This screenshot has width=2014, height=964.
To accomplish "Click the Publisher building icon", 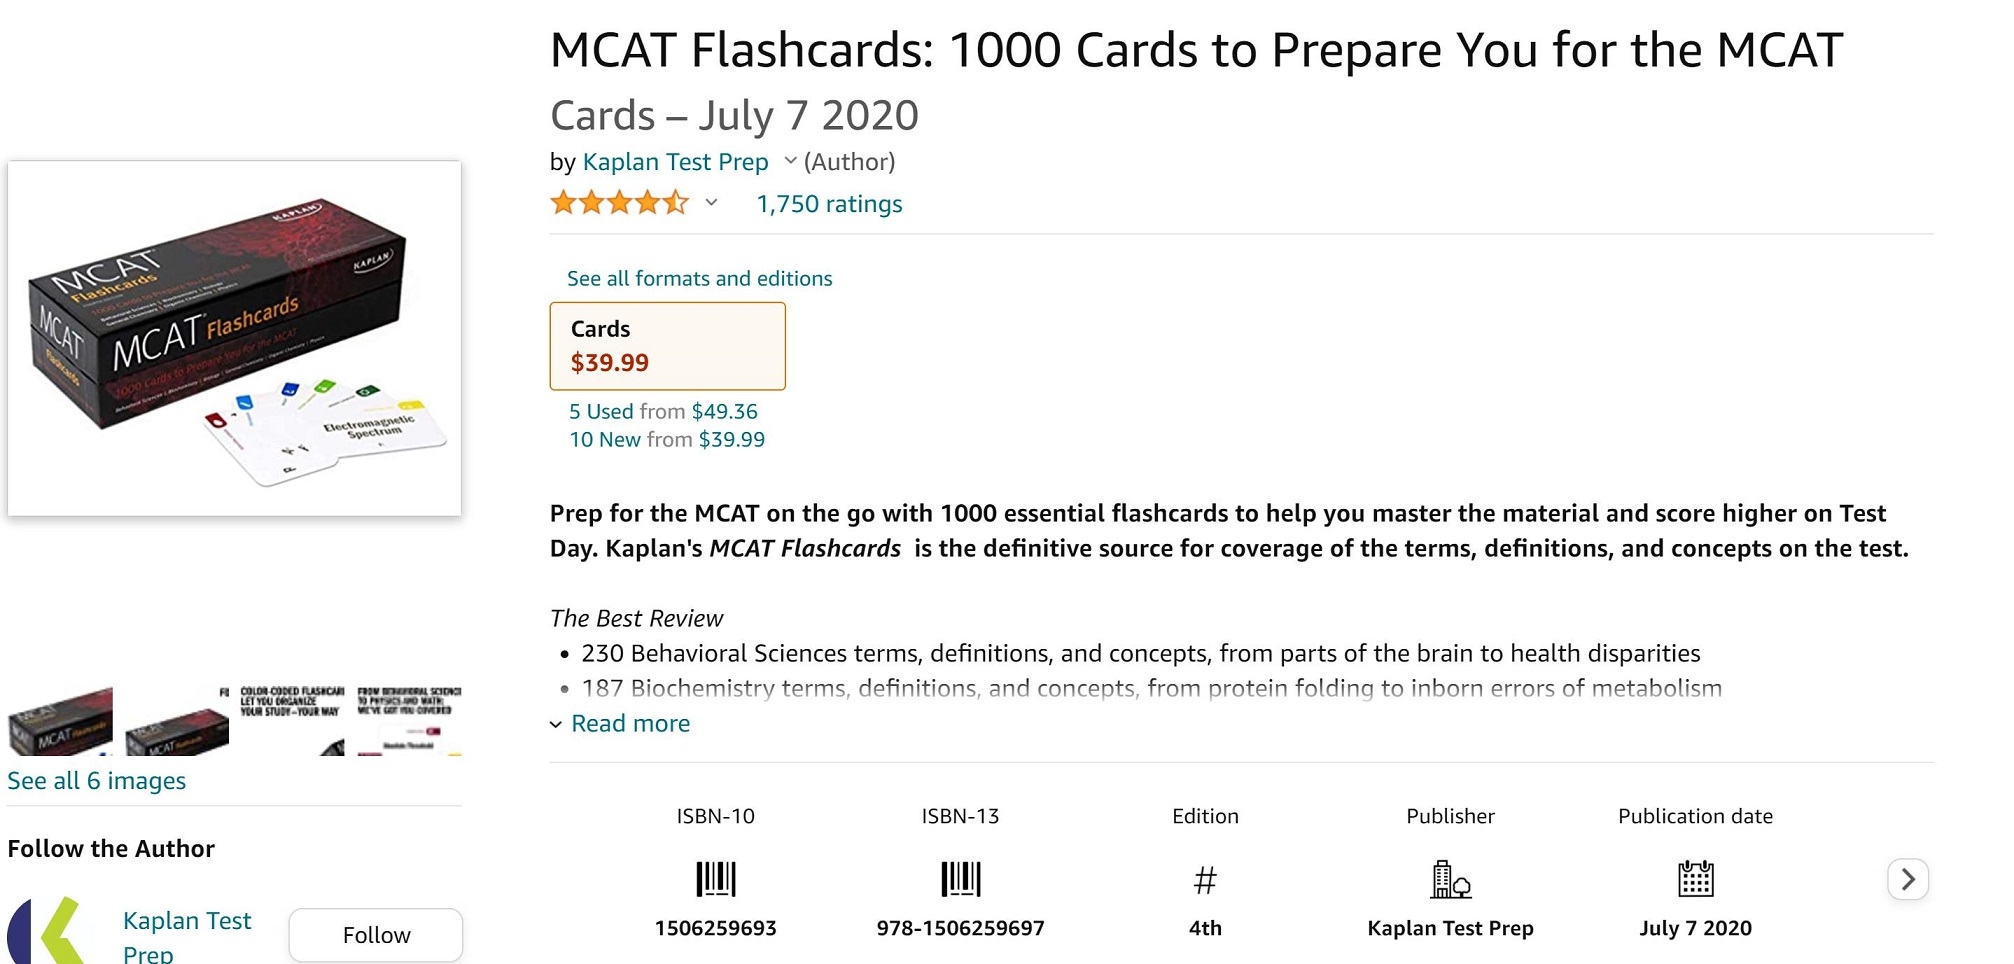I will point(1450,879).
